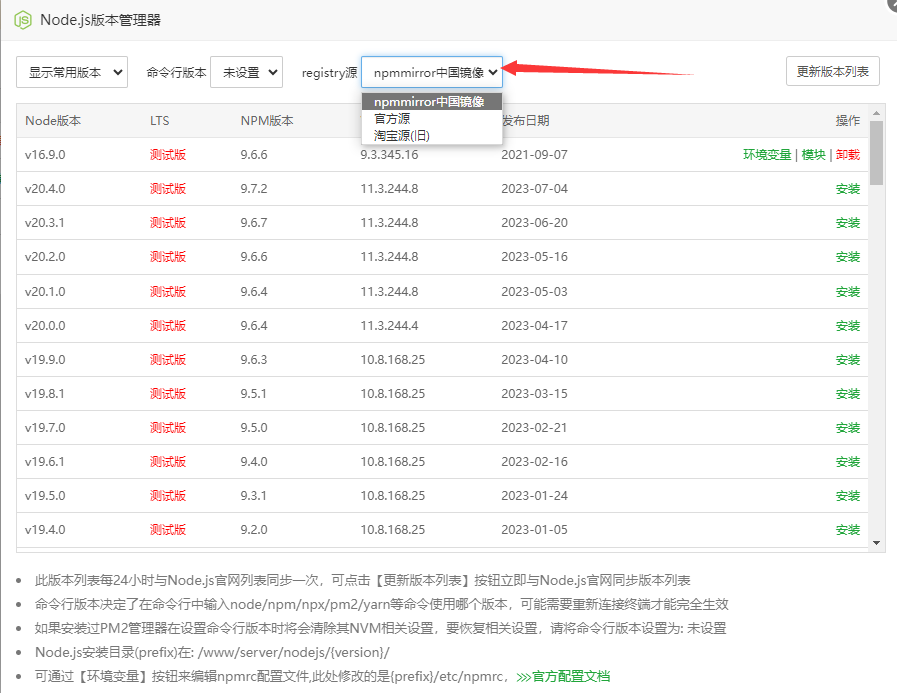Click release date 2021-09-07

(534, 155)
